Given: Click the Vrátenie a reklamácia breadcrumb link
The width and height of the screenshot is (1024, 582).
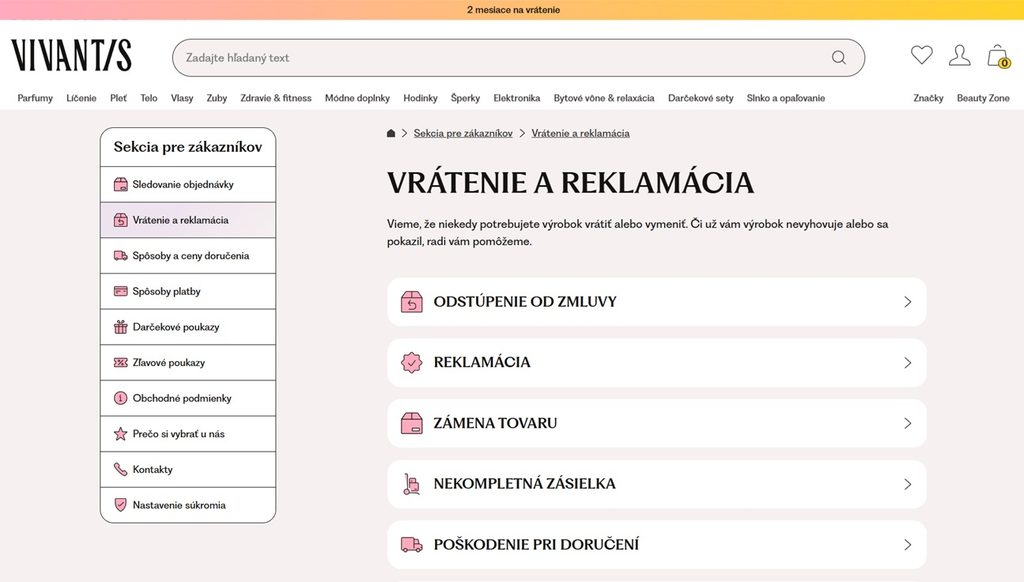Looking at the screenshot, I should click(581, 133).
